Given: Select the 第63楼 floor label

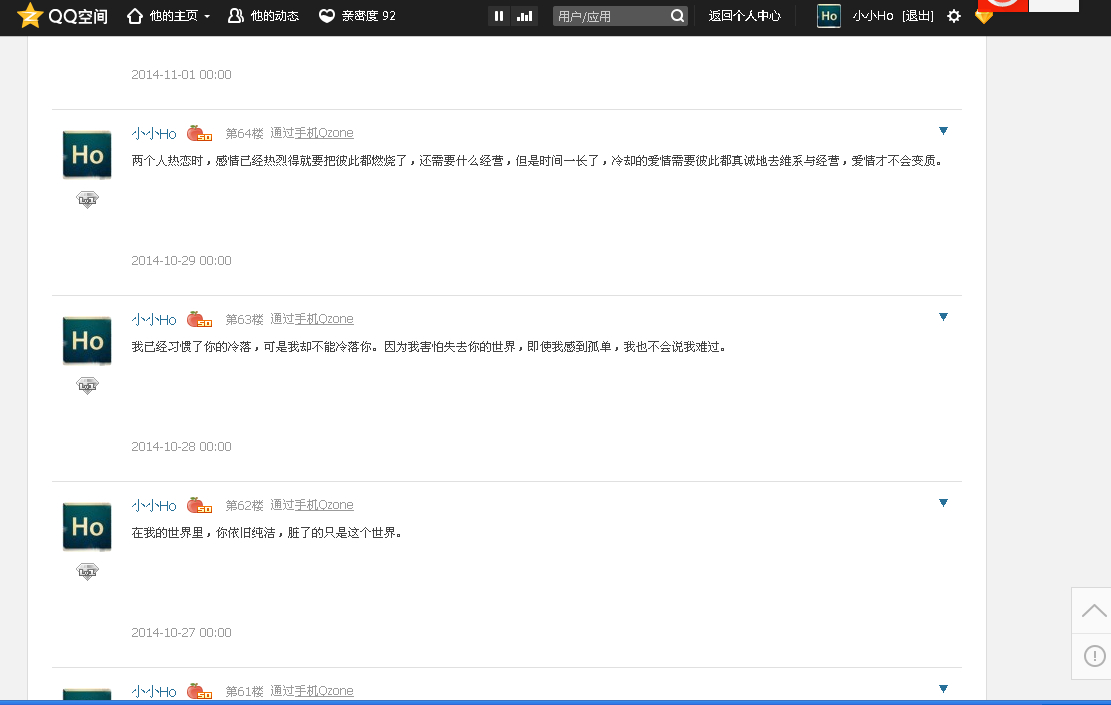Looking at the screenshot, I should coord(244,320).
